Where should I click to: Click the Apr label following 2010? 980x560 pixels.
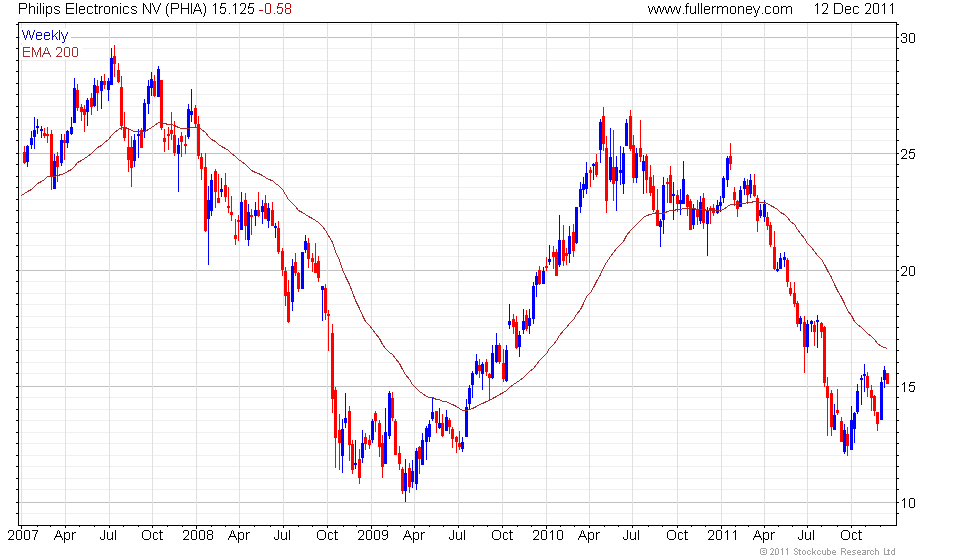589,536
